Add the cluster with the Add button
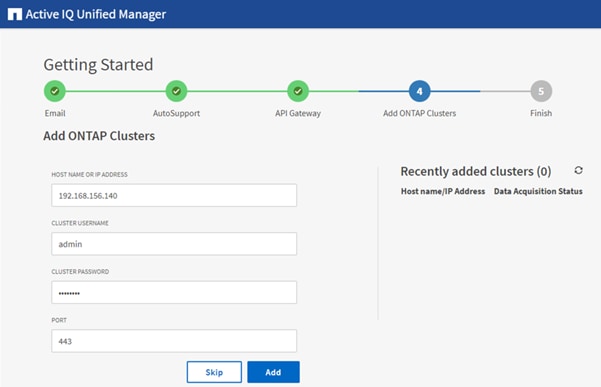 pyautogui.click(x=273, y=372)
